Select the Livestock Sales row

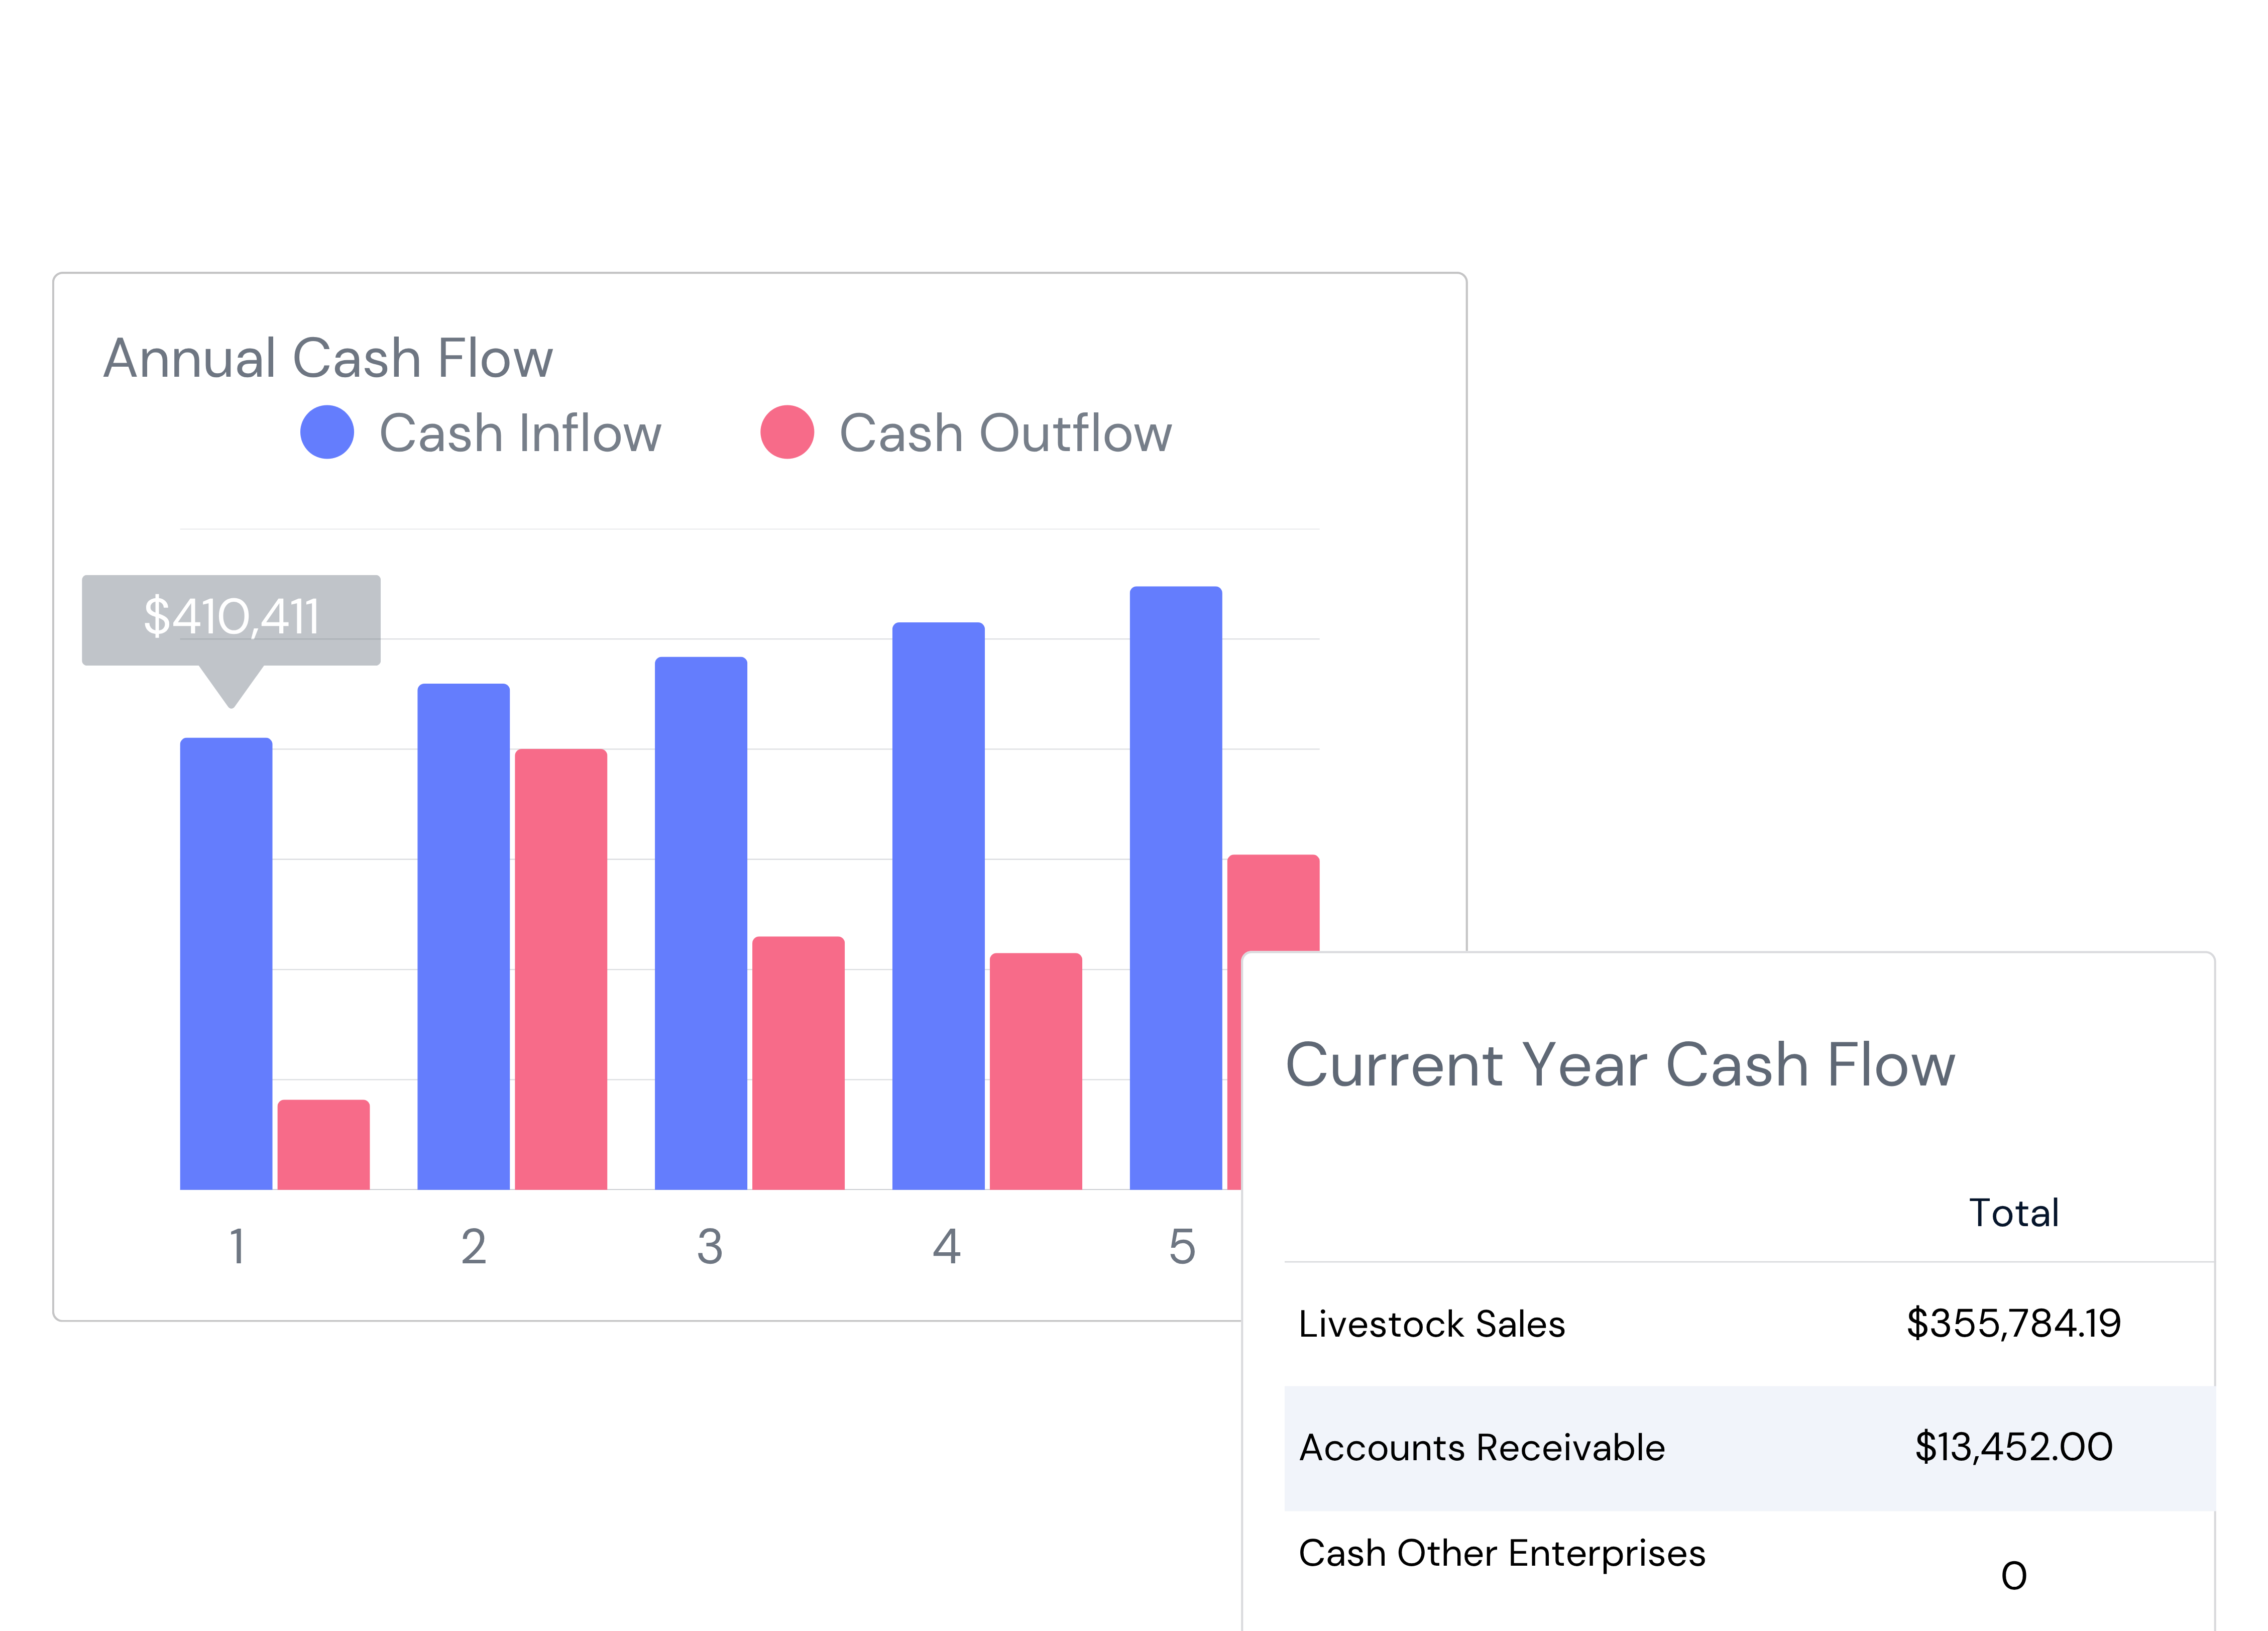coord(1749,1324)
